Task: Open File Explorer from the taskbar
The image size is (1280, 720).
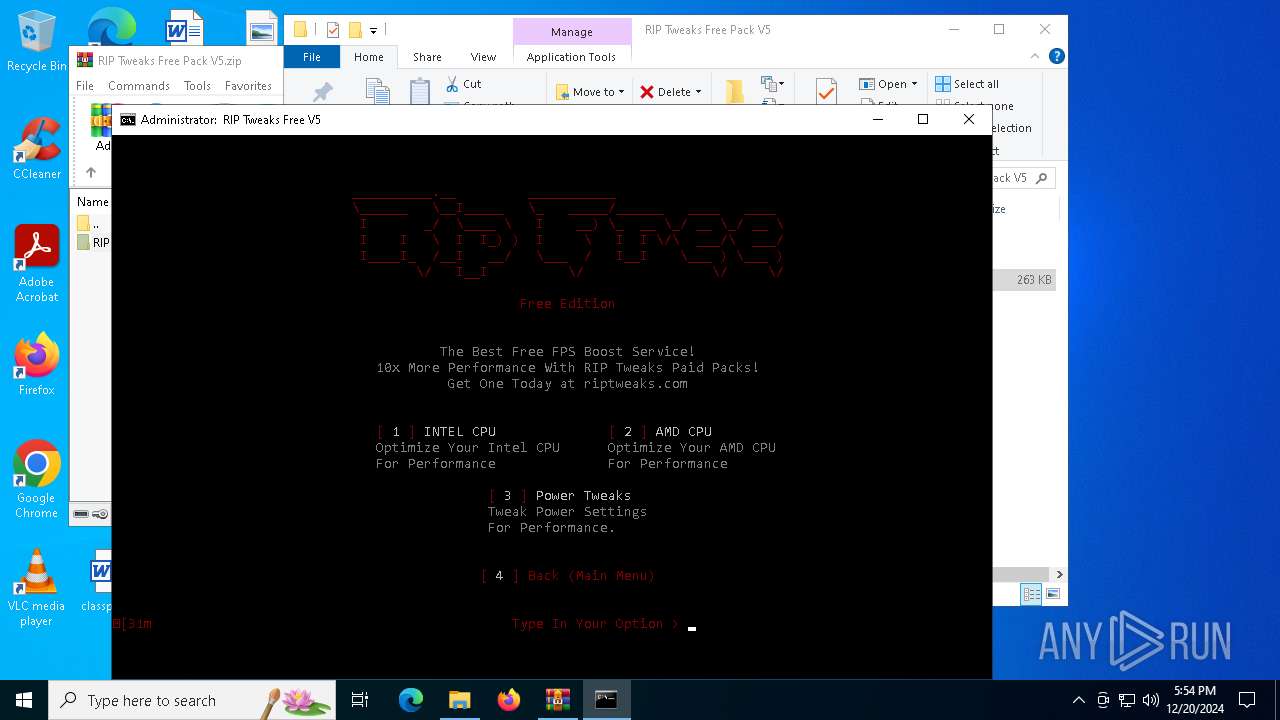Action: click(x=459, y=700)
